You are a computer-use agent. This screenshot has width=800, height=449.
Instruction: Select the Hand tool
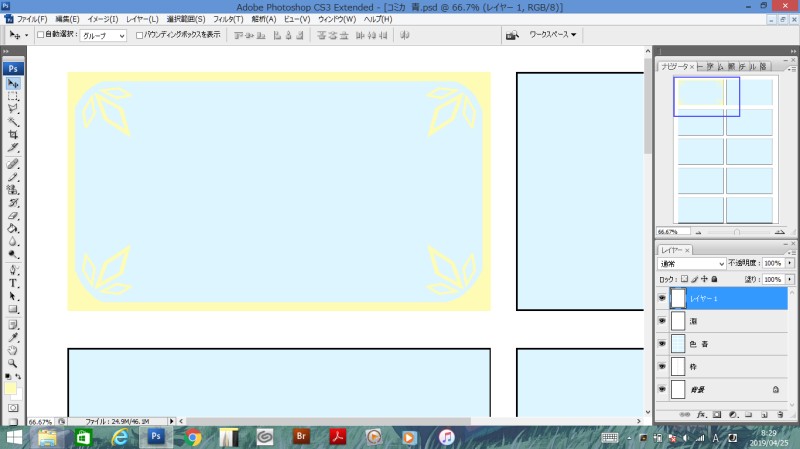click(13, 350)
